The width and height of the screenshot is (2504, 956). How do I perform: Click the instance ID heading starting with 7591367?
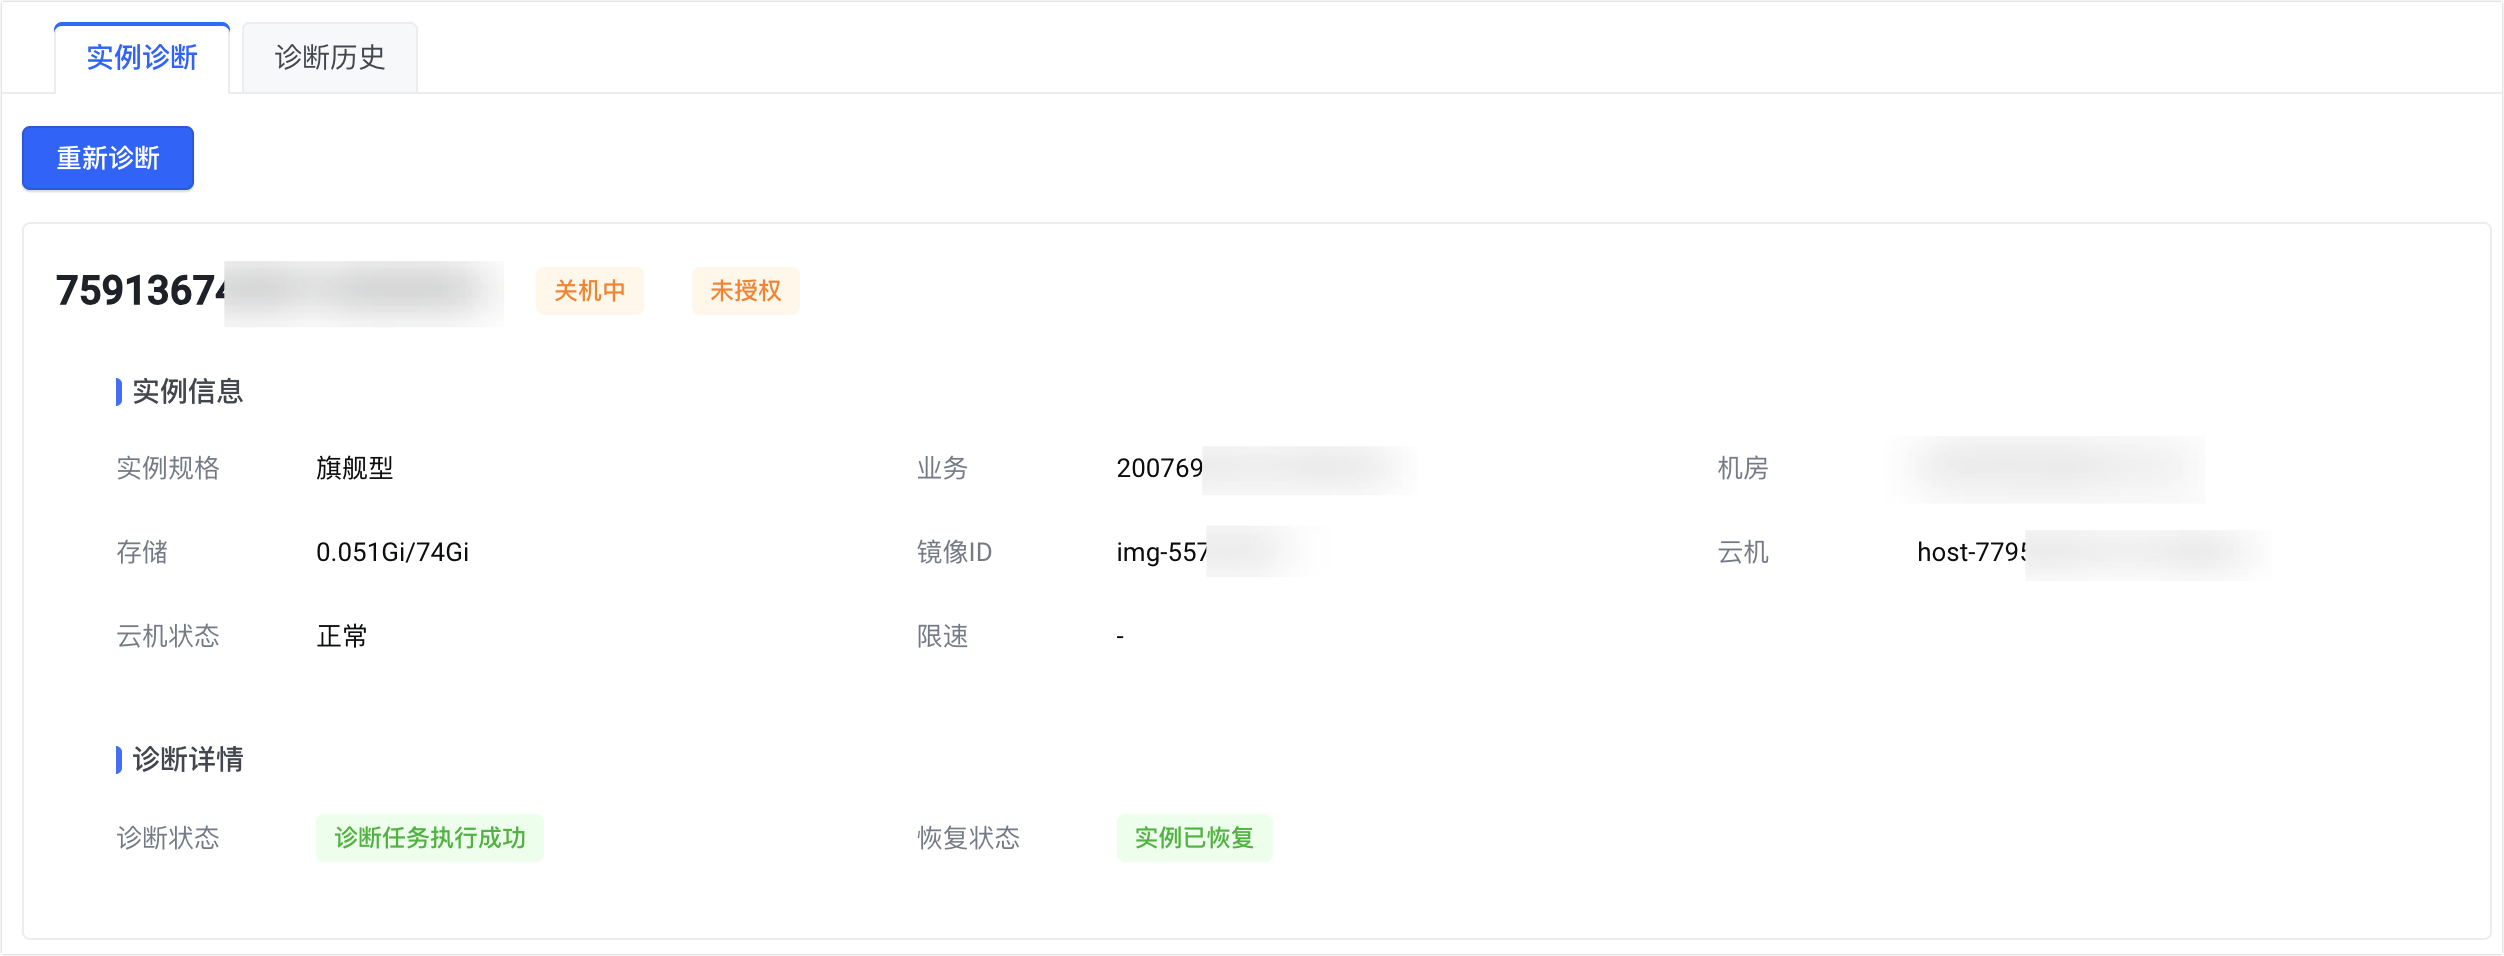141,291
